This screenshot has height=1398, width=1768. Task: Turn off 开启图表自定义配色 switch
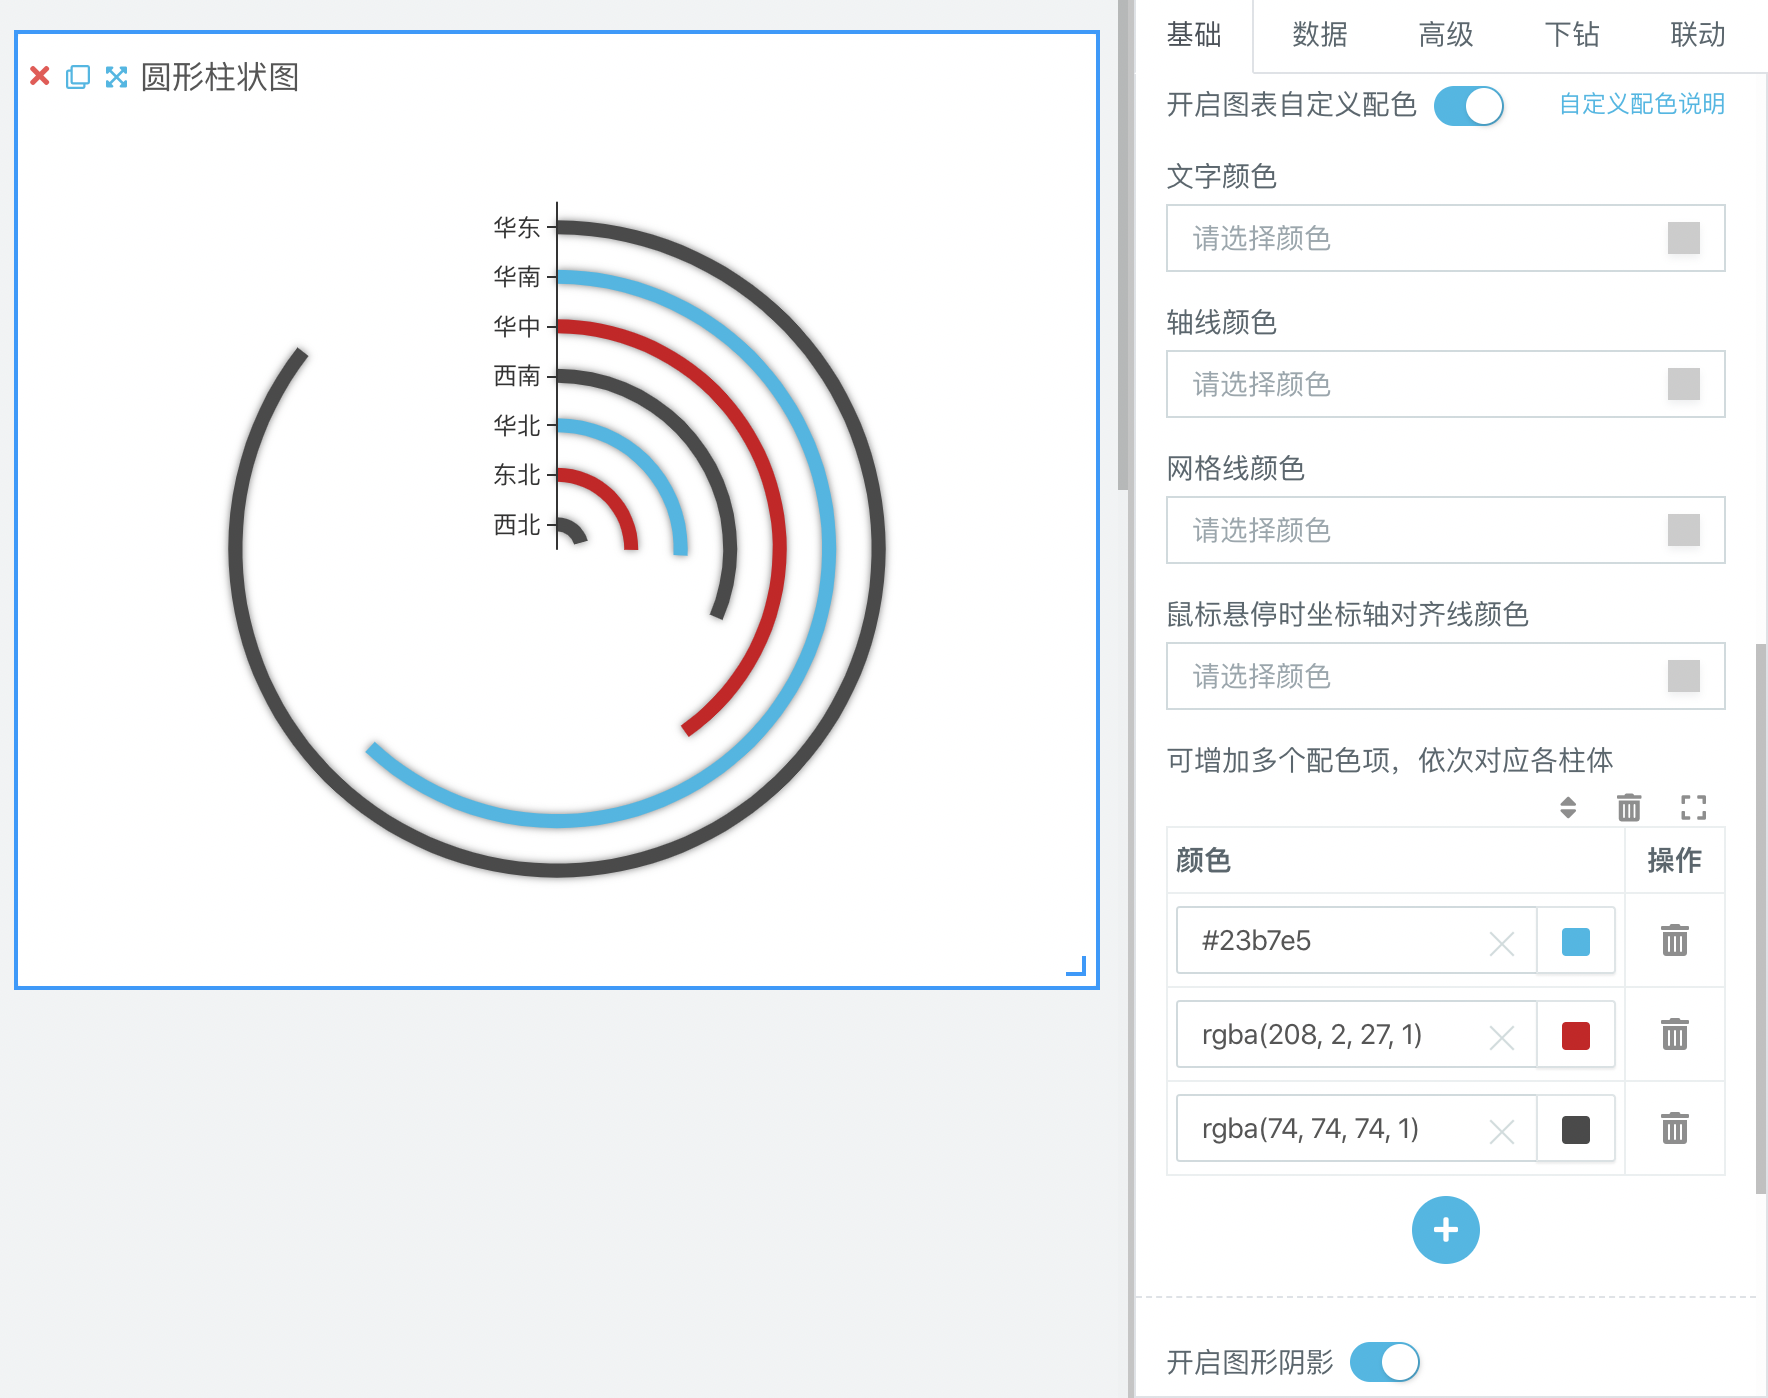pyautogui.click(x=1468, y=105)
